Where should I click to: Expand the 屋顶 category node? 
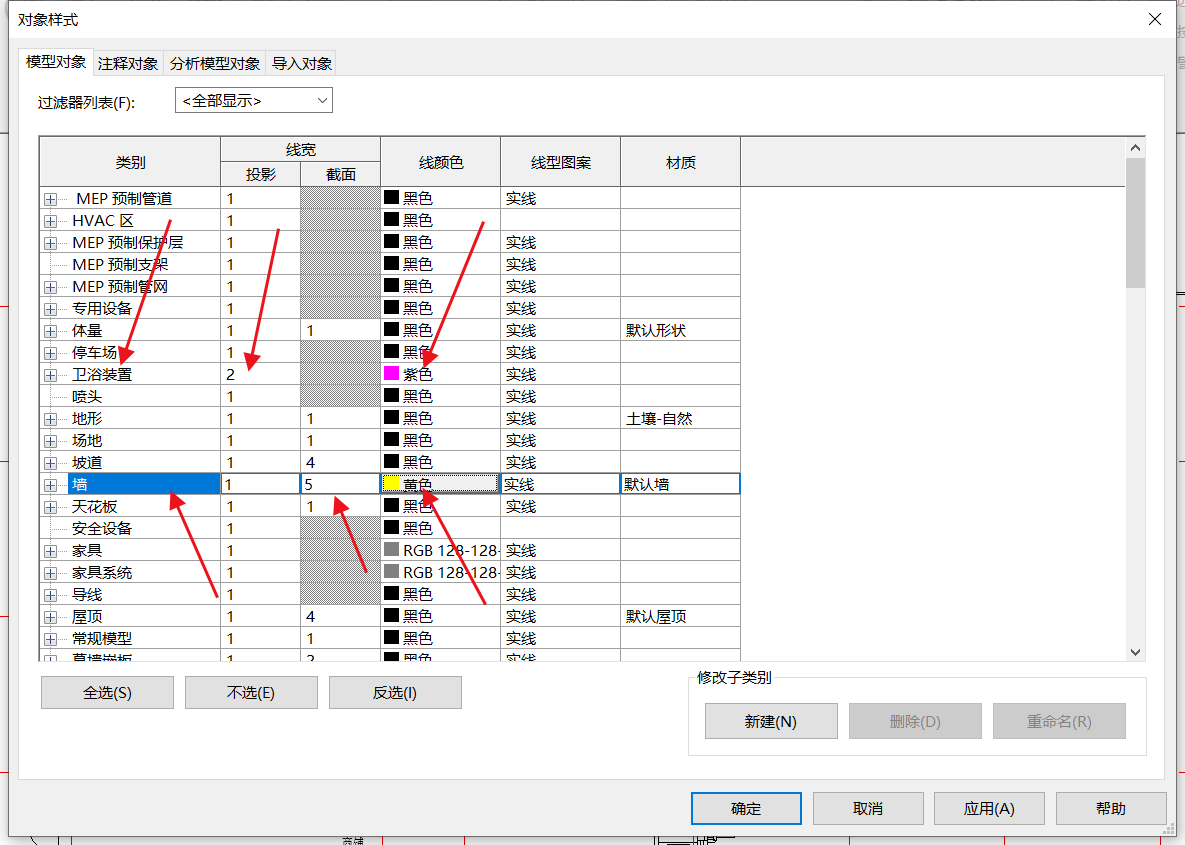[50, 617]
